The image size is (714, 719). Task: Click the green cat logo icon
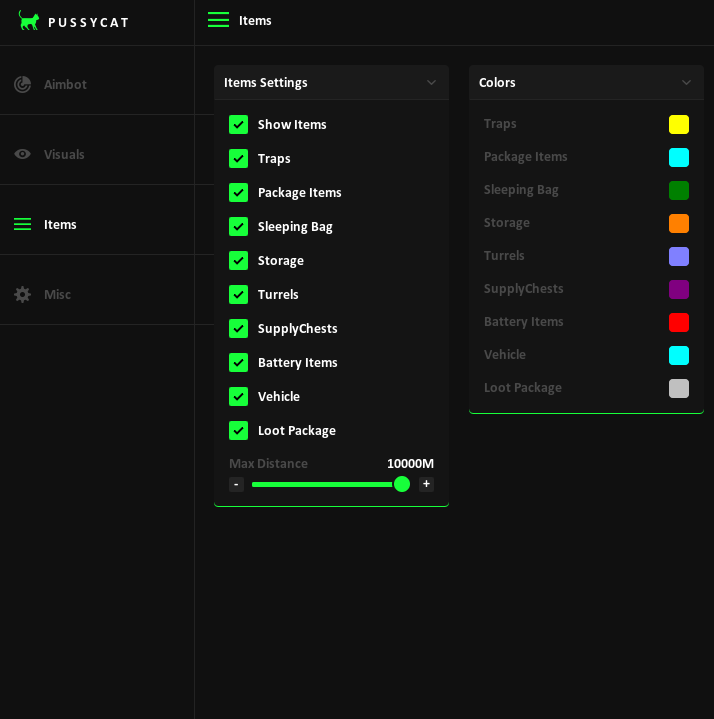click(29, 21)
